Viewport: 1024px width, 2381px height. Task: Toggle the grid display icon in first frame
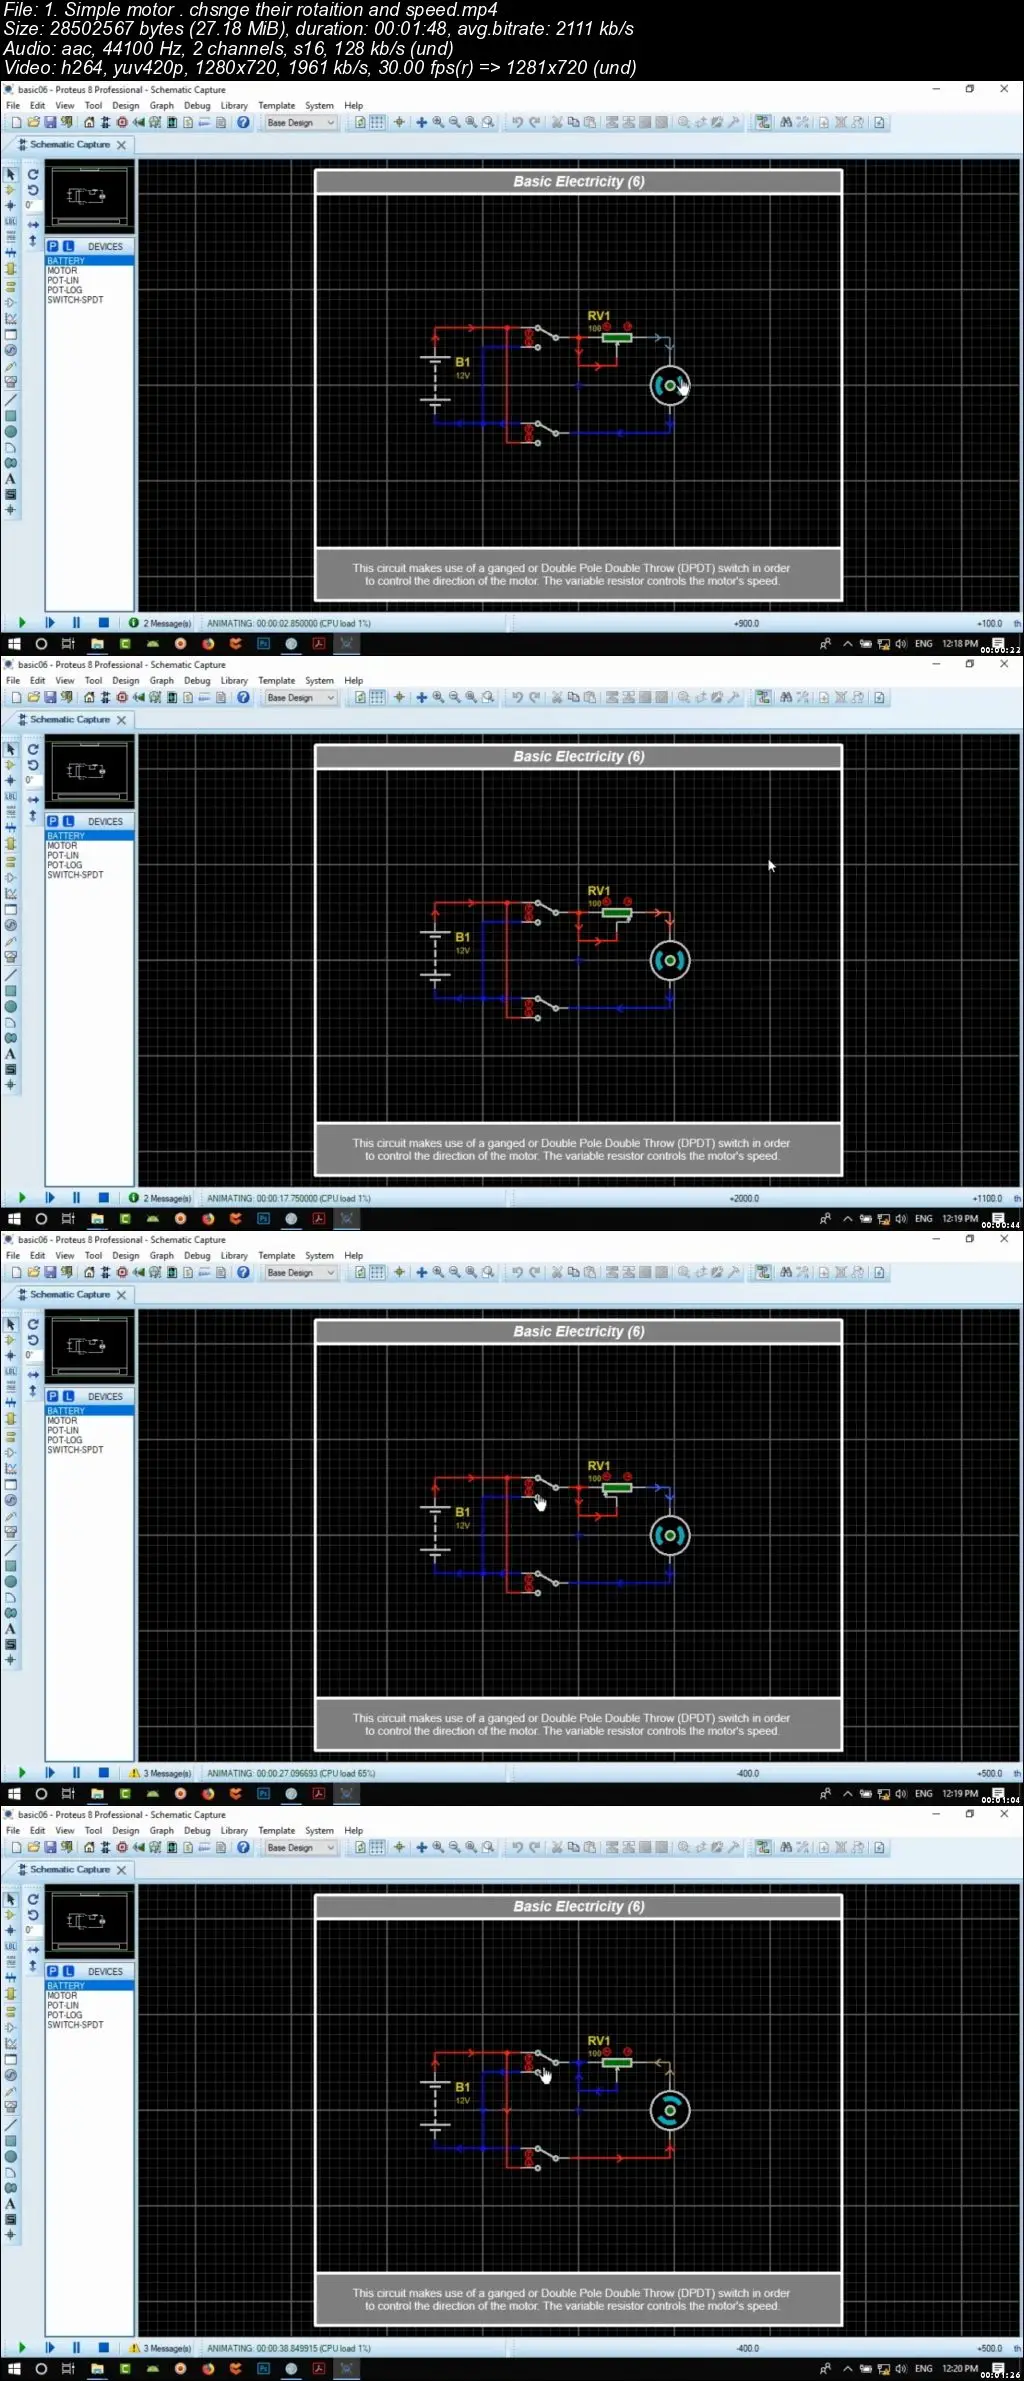coord(377,123)
